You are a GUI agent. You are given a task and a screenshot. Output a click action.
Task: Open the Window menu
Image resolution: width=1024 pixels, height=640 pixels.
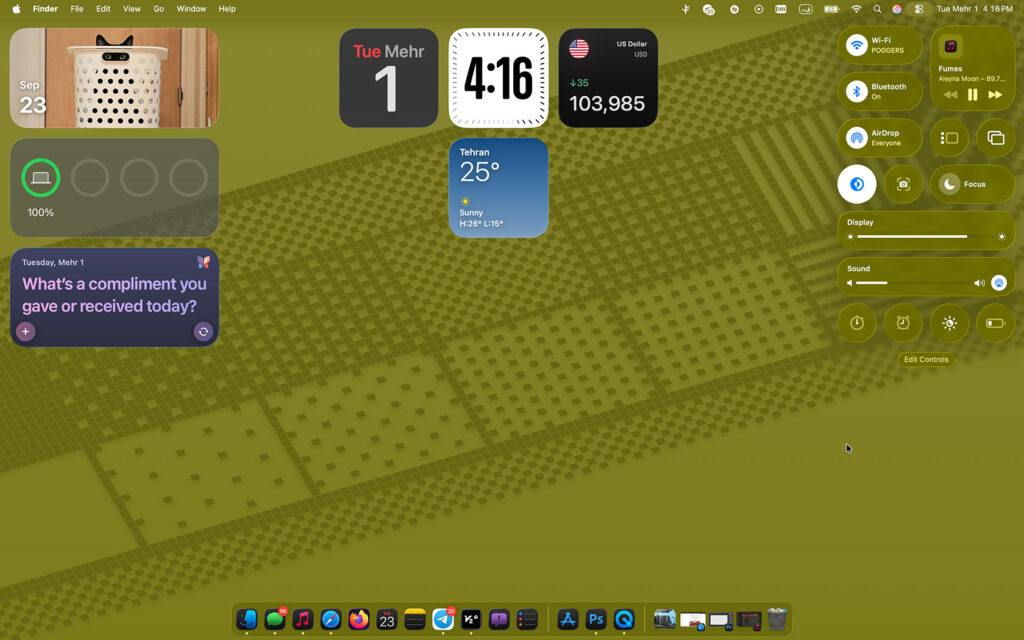pyautogui.click(x=191, y=9)
